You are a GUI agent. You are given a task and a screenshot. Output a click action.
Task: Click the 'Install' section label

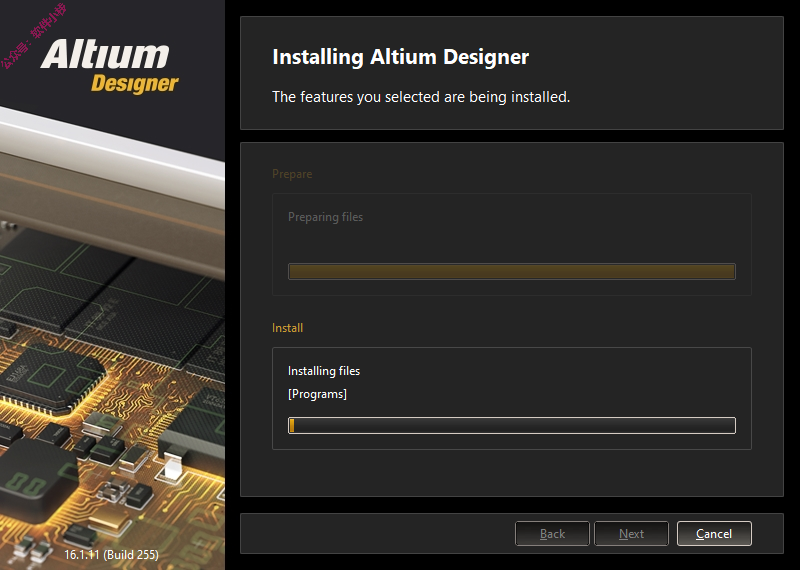click(x=288, y=328)
